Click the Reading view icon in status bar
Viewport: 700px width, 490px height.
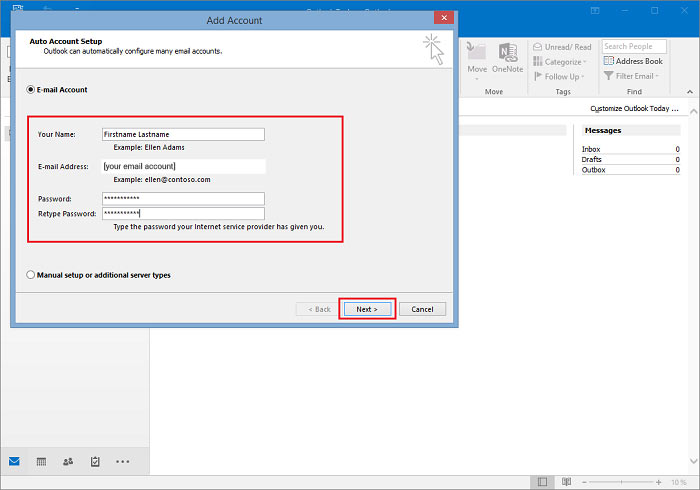[567, 482]
